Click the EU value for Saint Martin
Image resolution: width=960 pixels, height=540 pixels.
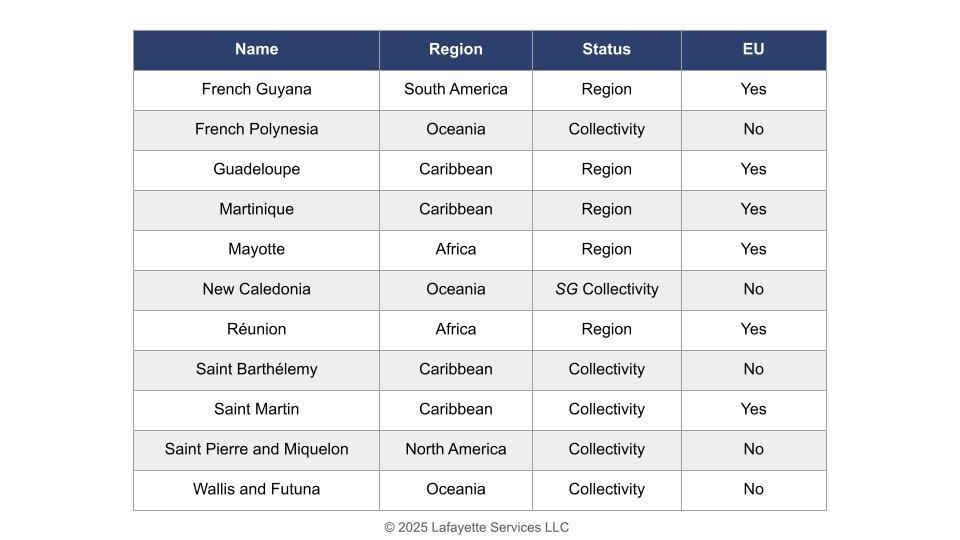pyautogui.click(x=753, y=409)
